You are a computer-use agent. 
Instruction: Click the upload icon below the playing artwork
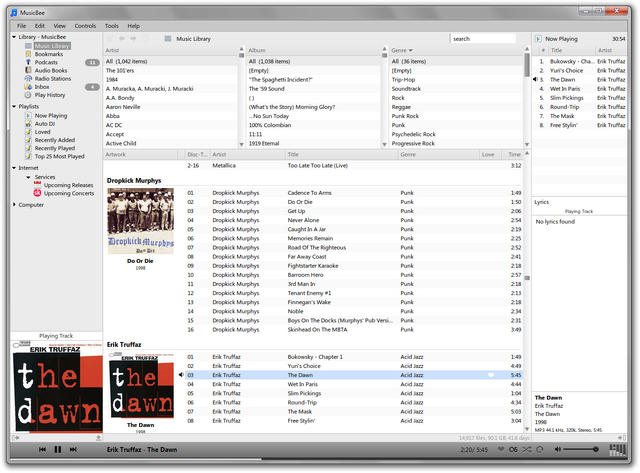point(98,437)
